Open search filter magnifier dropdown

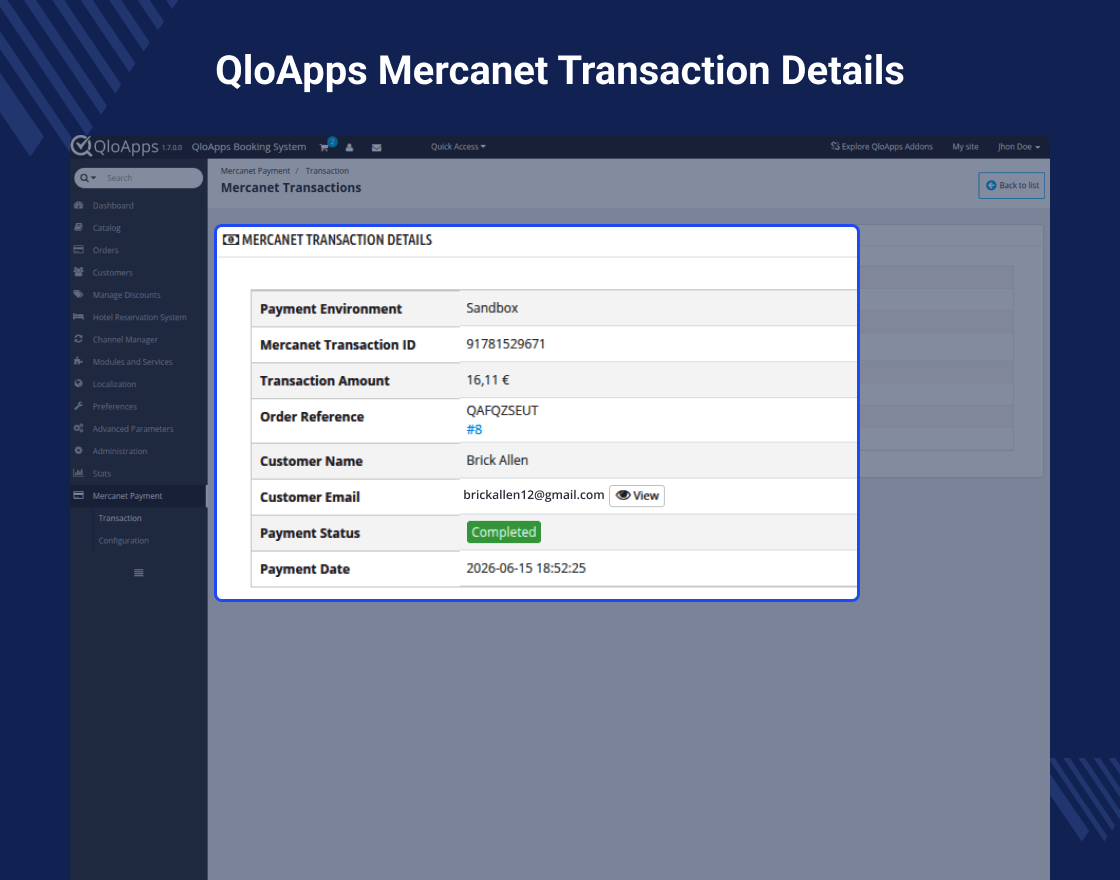(88, 178)
